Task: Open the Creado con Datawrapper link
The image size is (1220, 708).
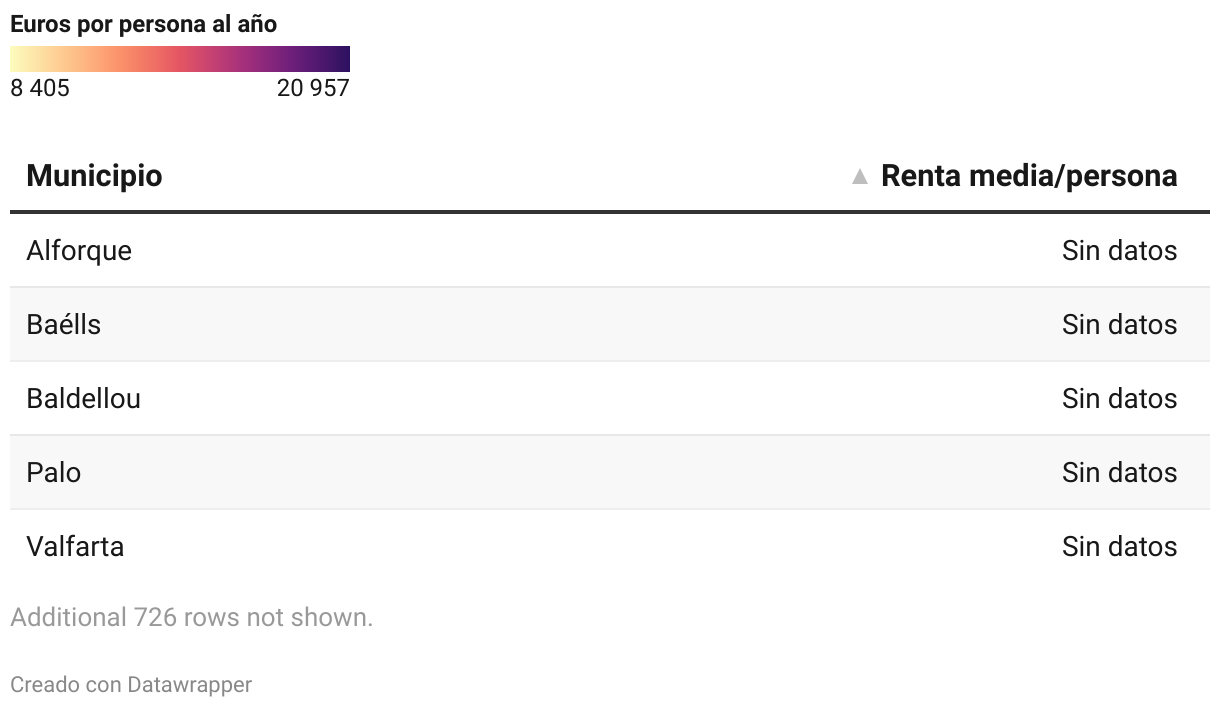Action: click(x=131, y=685)
